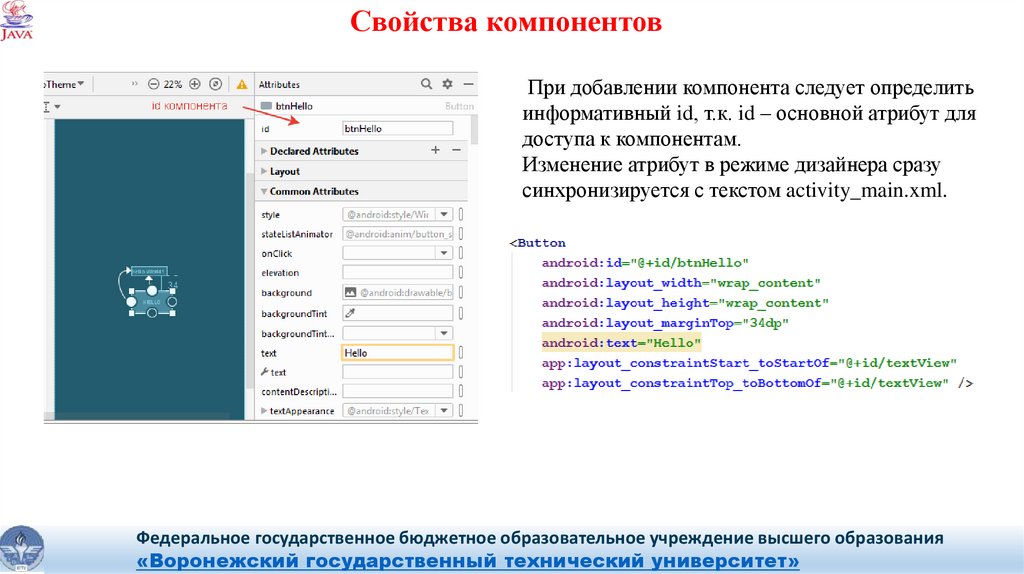Click the id field containing btnHello

point(397,128)
